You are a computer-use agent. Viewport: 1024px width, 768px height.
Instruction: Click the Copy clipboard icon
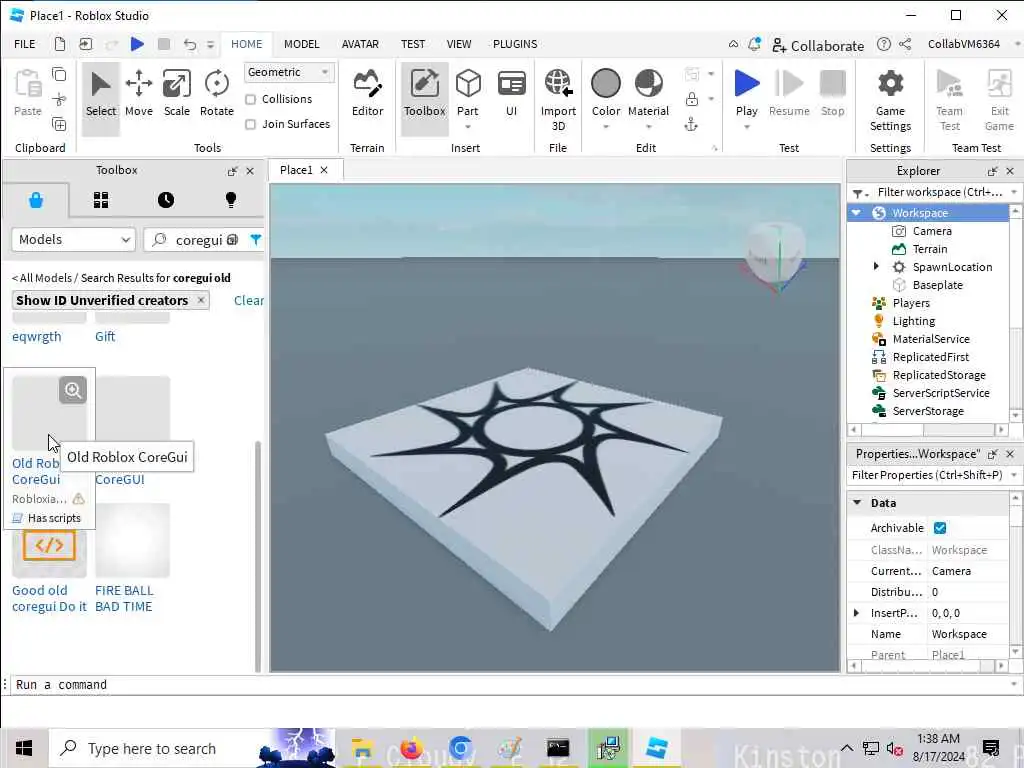[59, 74]
